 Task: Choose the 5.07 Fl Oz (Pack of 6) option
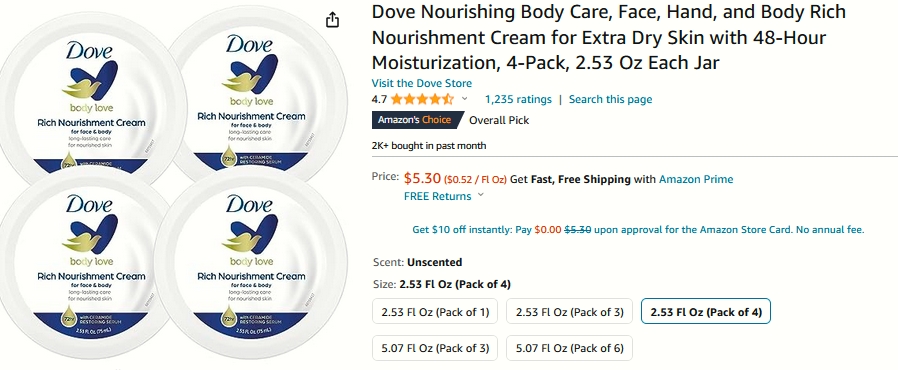[569, 348]
